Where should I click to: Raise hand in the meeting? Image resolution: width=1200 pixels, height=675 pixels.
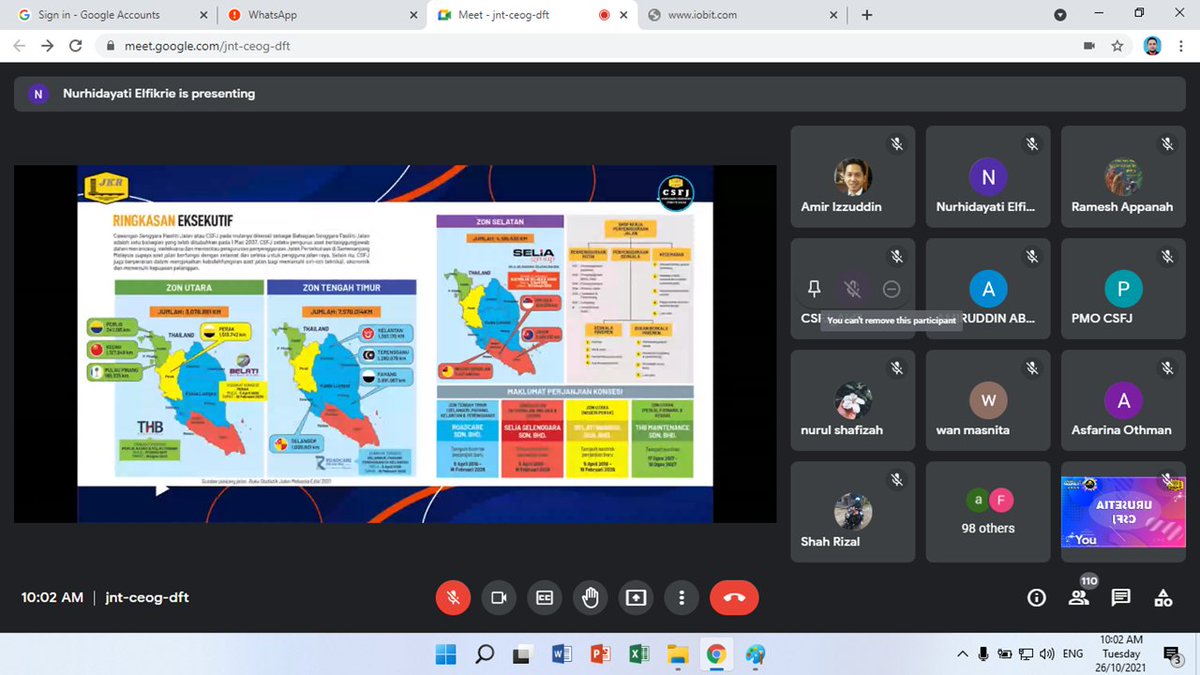tap(590, 598)
